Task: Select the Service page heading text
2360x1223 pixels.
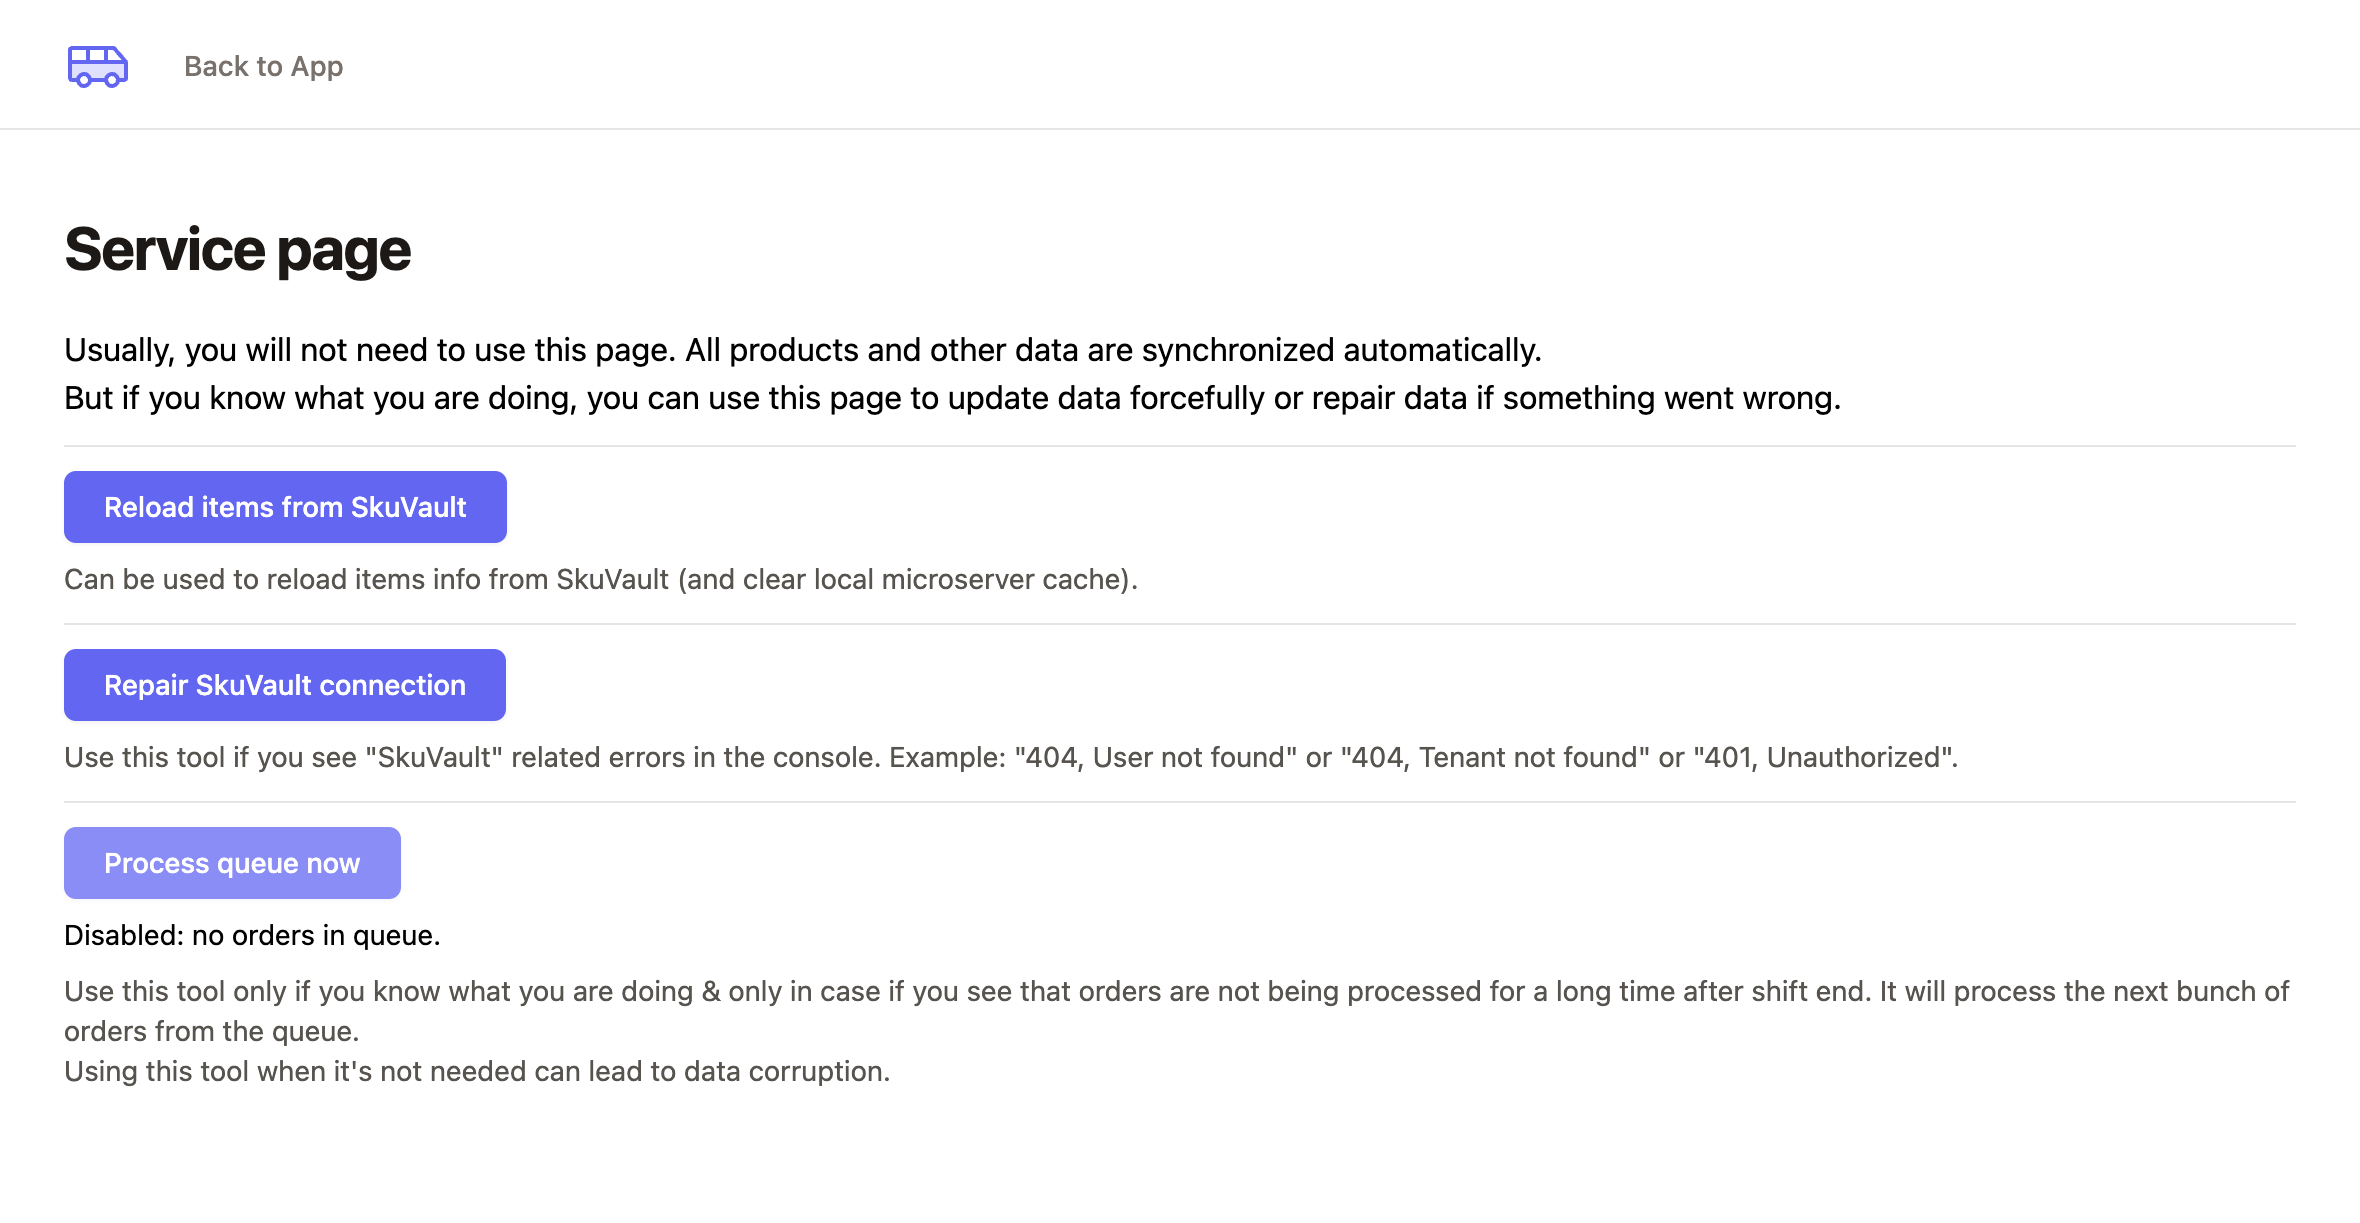Action: coord(237,249)
